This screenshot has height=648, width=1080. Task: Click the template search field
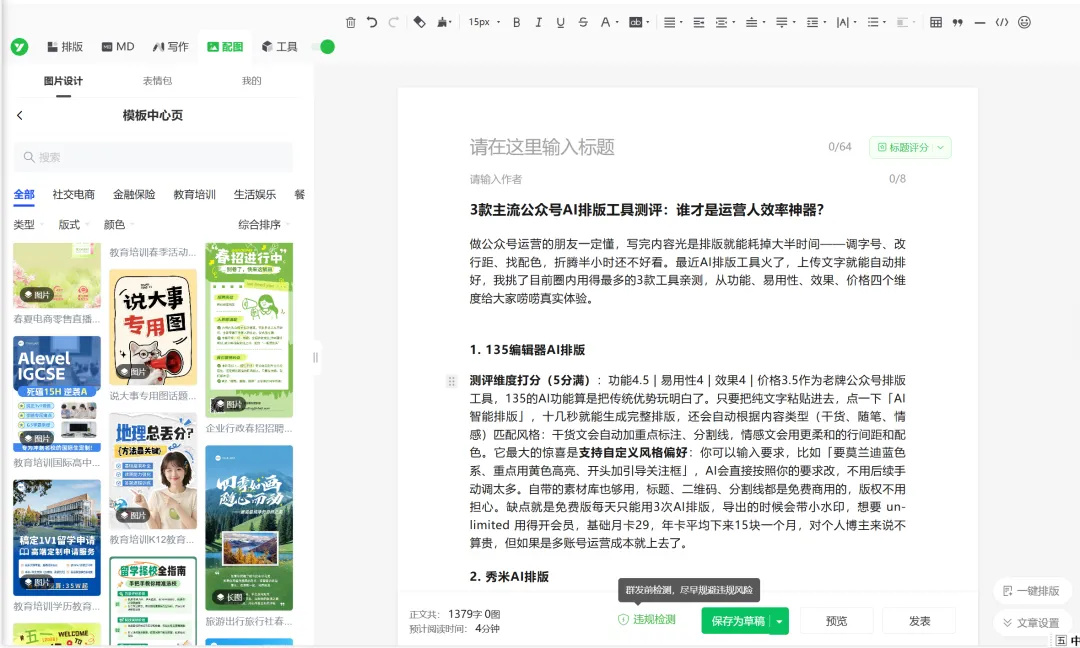tap(153, 157)
